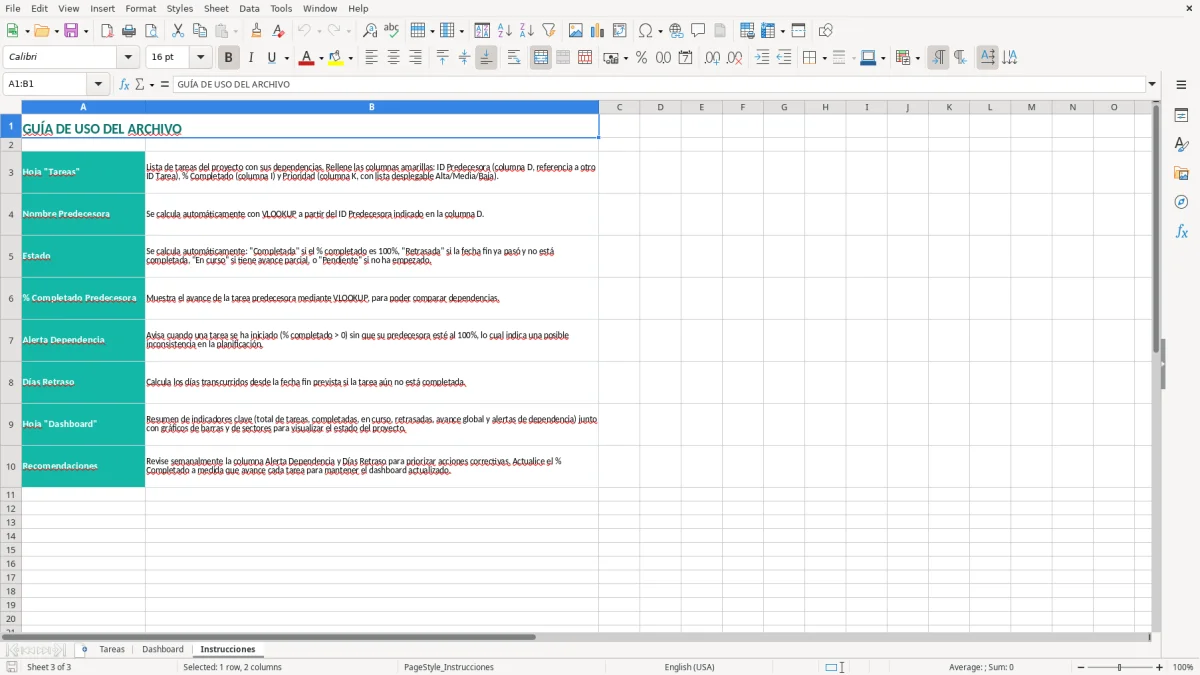Open the Function Wizard in formula bar
The height and width of the screenshot is (675, 1200).
click(125, 85)
